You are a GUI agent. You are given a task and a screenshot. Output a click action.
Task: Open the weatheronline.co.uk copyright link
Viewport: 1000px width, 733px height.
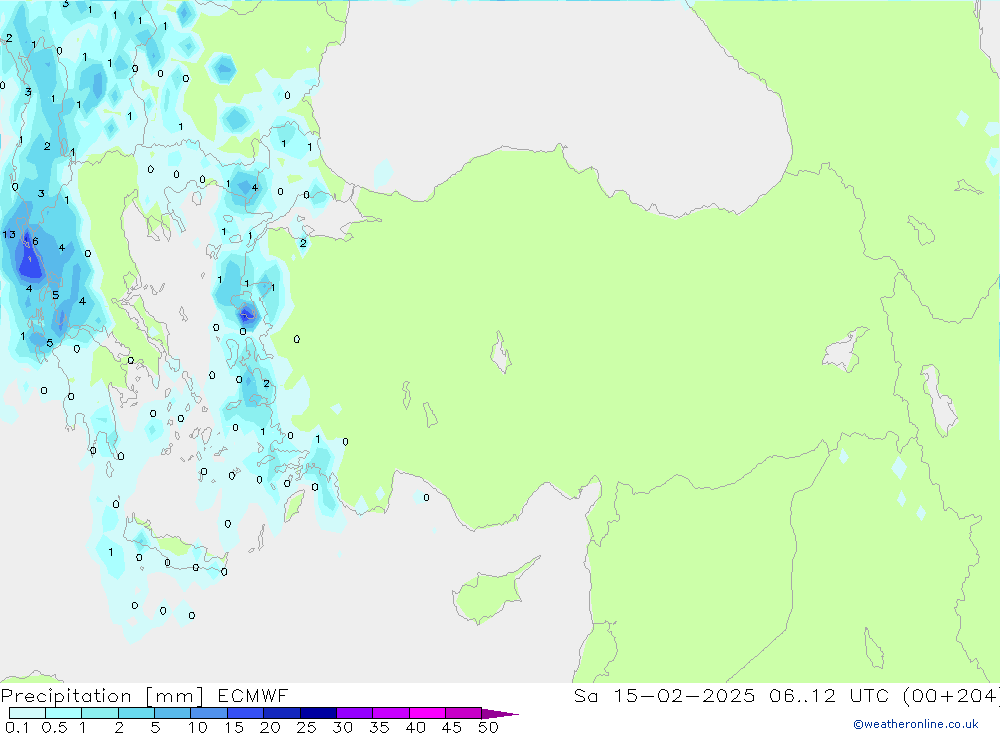(916, 724)
